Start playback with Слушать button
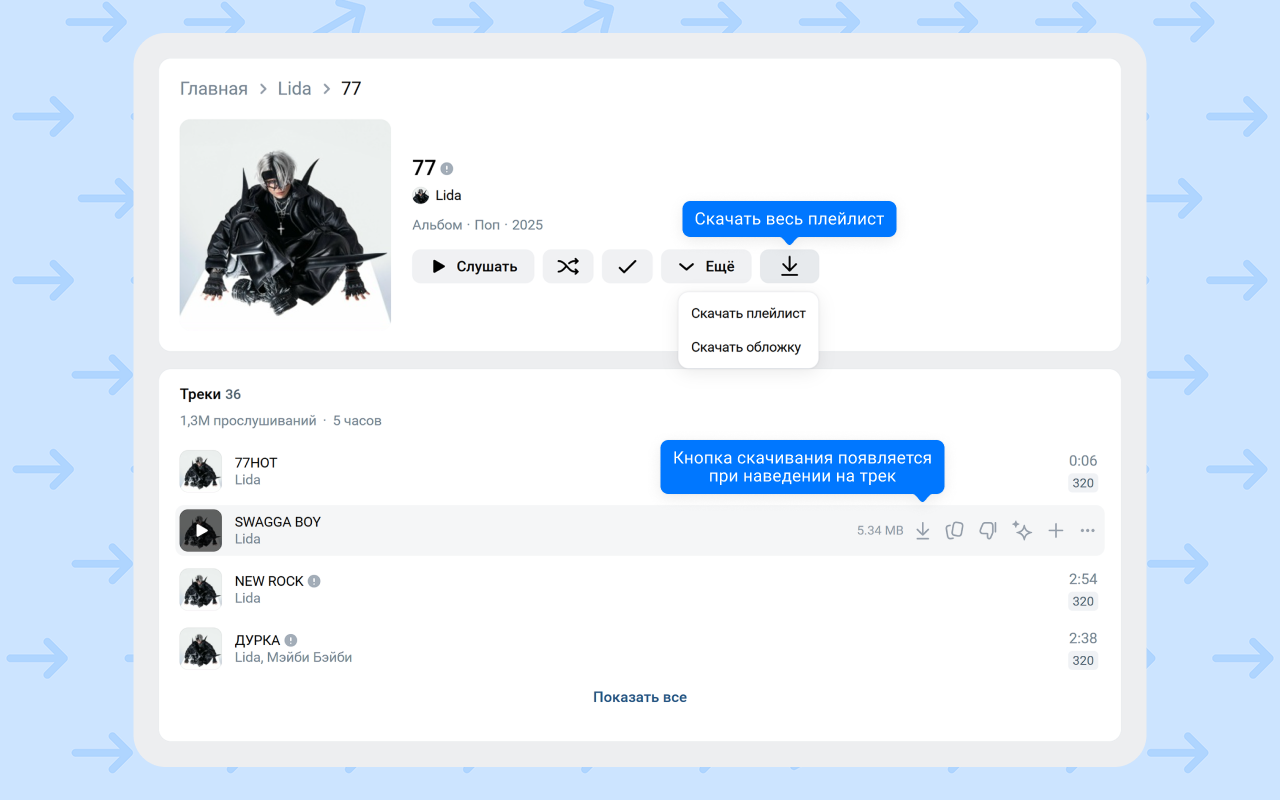 [x=473, y=266]
